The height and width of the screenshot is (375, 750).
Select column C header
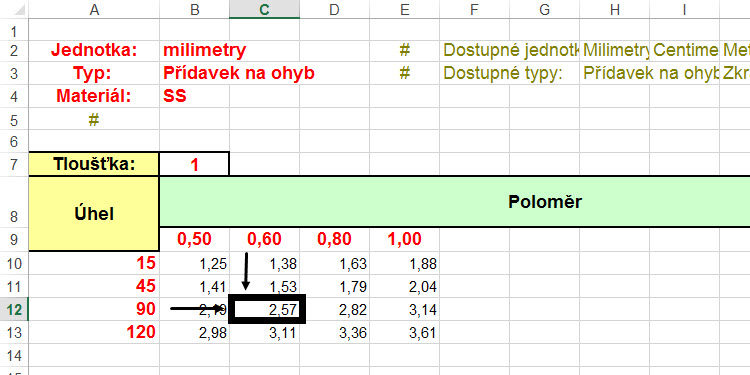point(265,10)
